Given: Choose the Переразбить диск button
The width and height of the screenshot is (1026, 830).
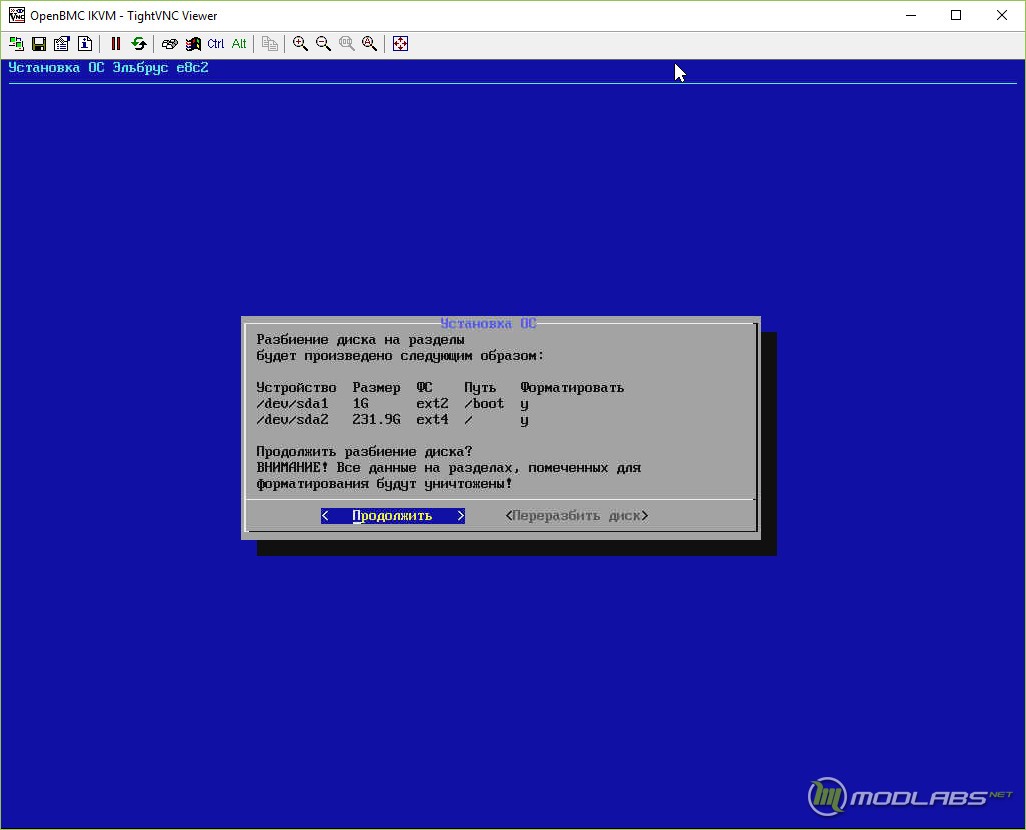Looking at the screenshot, I should [576, 516].
